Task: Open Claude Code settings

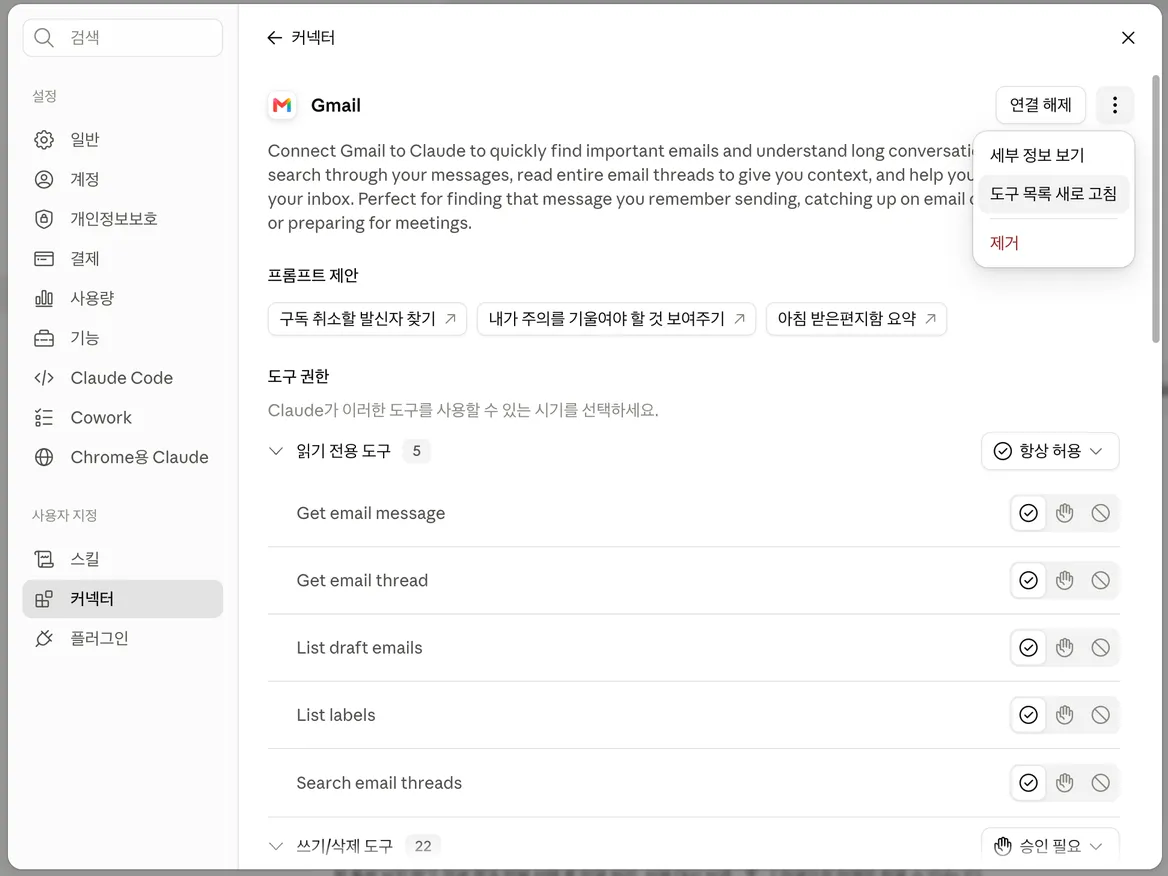Action: (x=123, y=378)
